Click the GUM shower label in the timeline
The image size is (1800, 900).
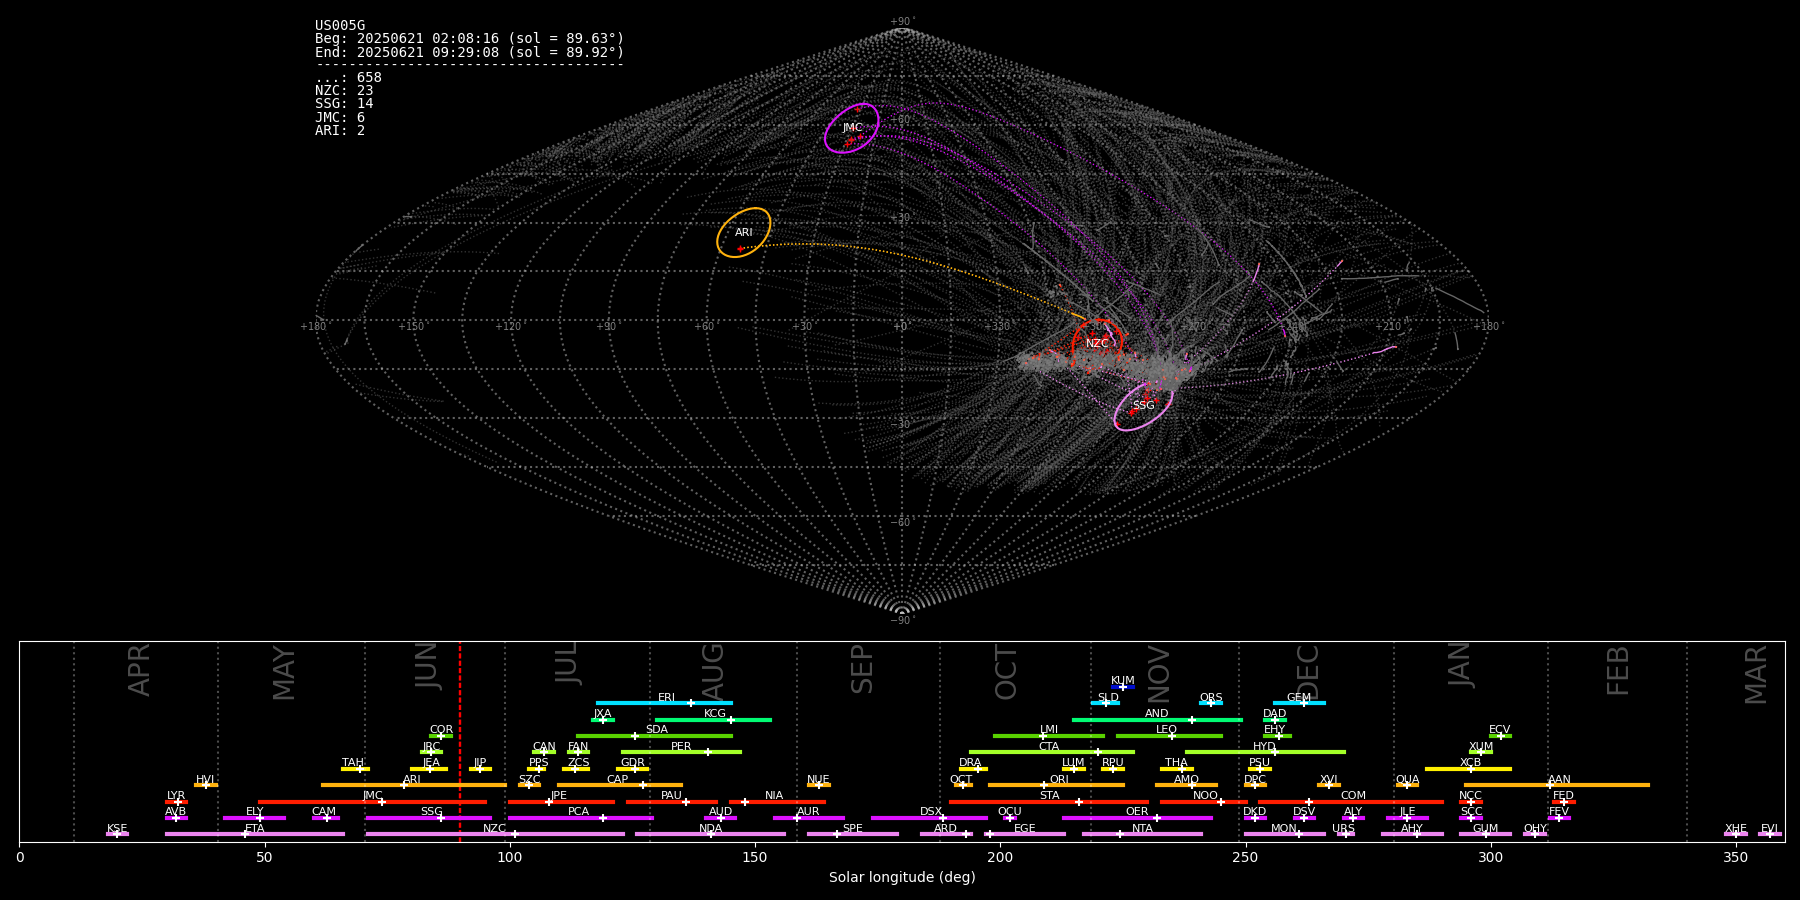(1485, 829)
